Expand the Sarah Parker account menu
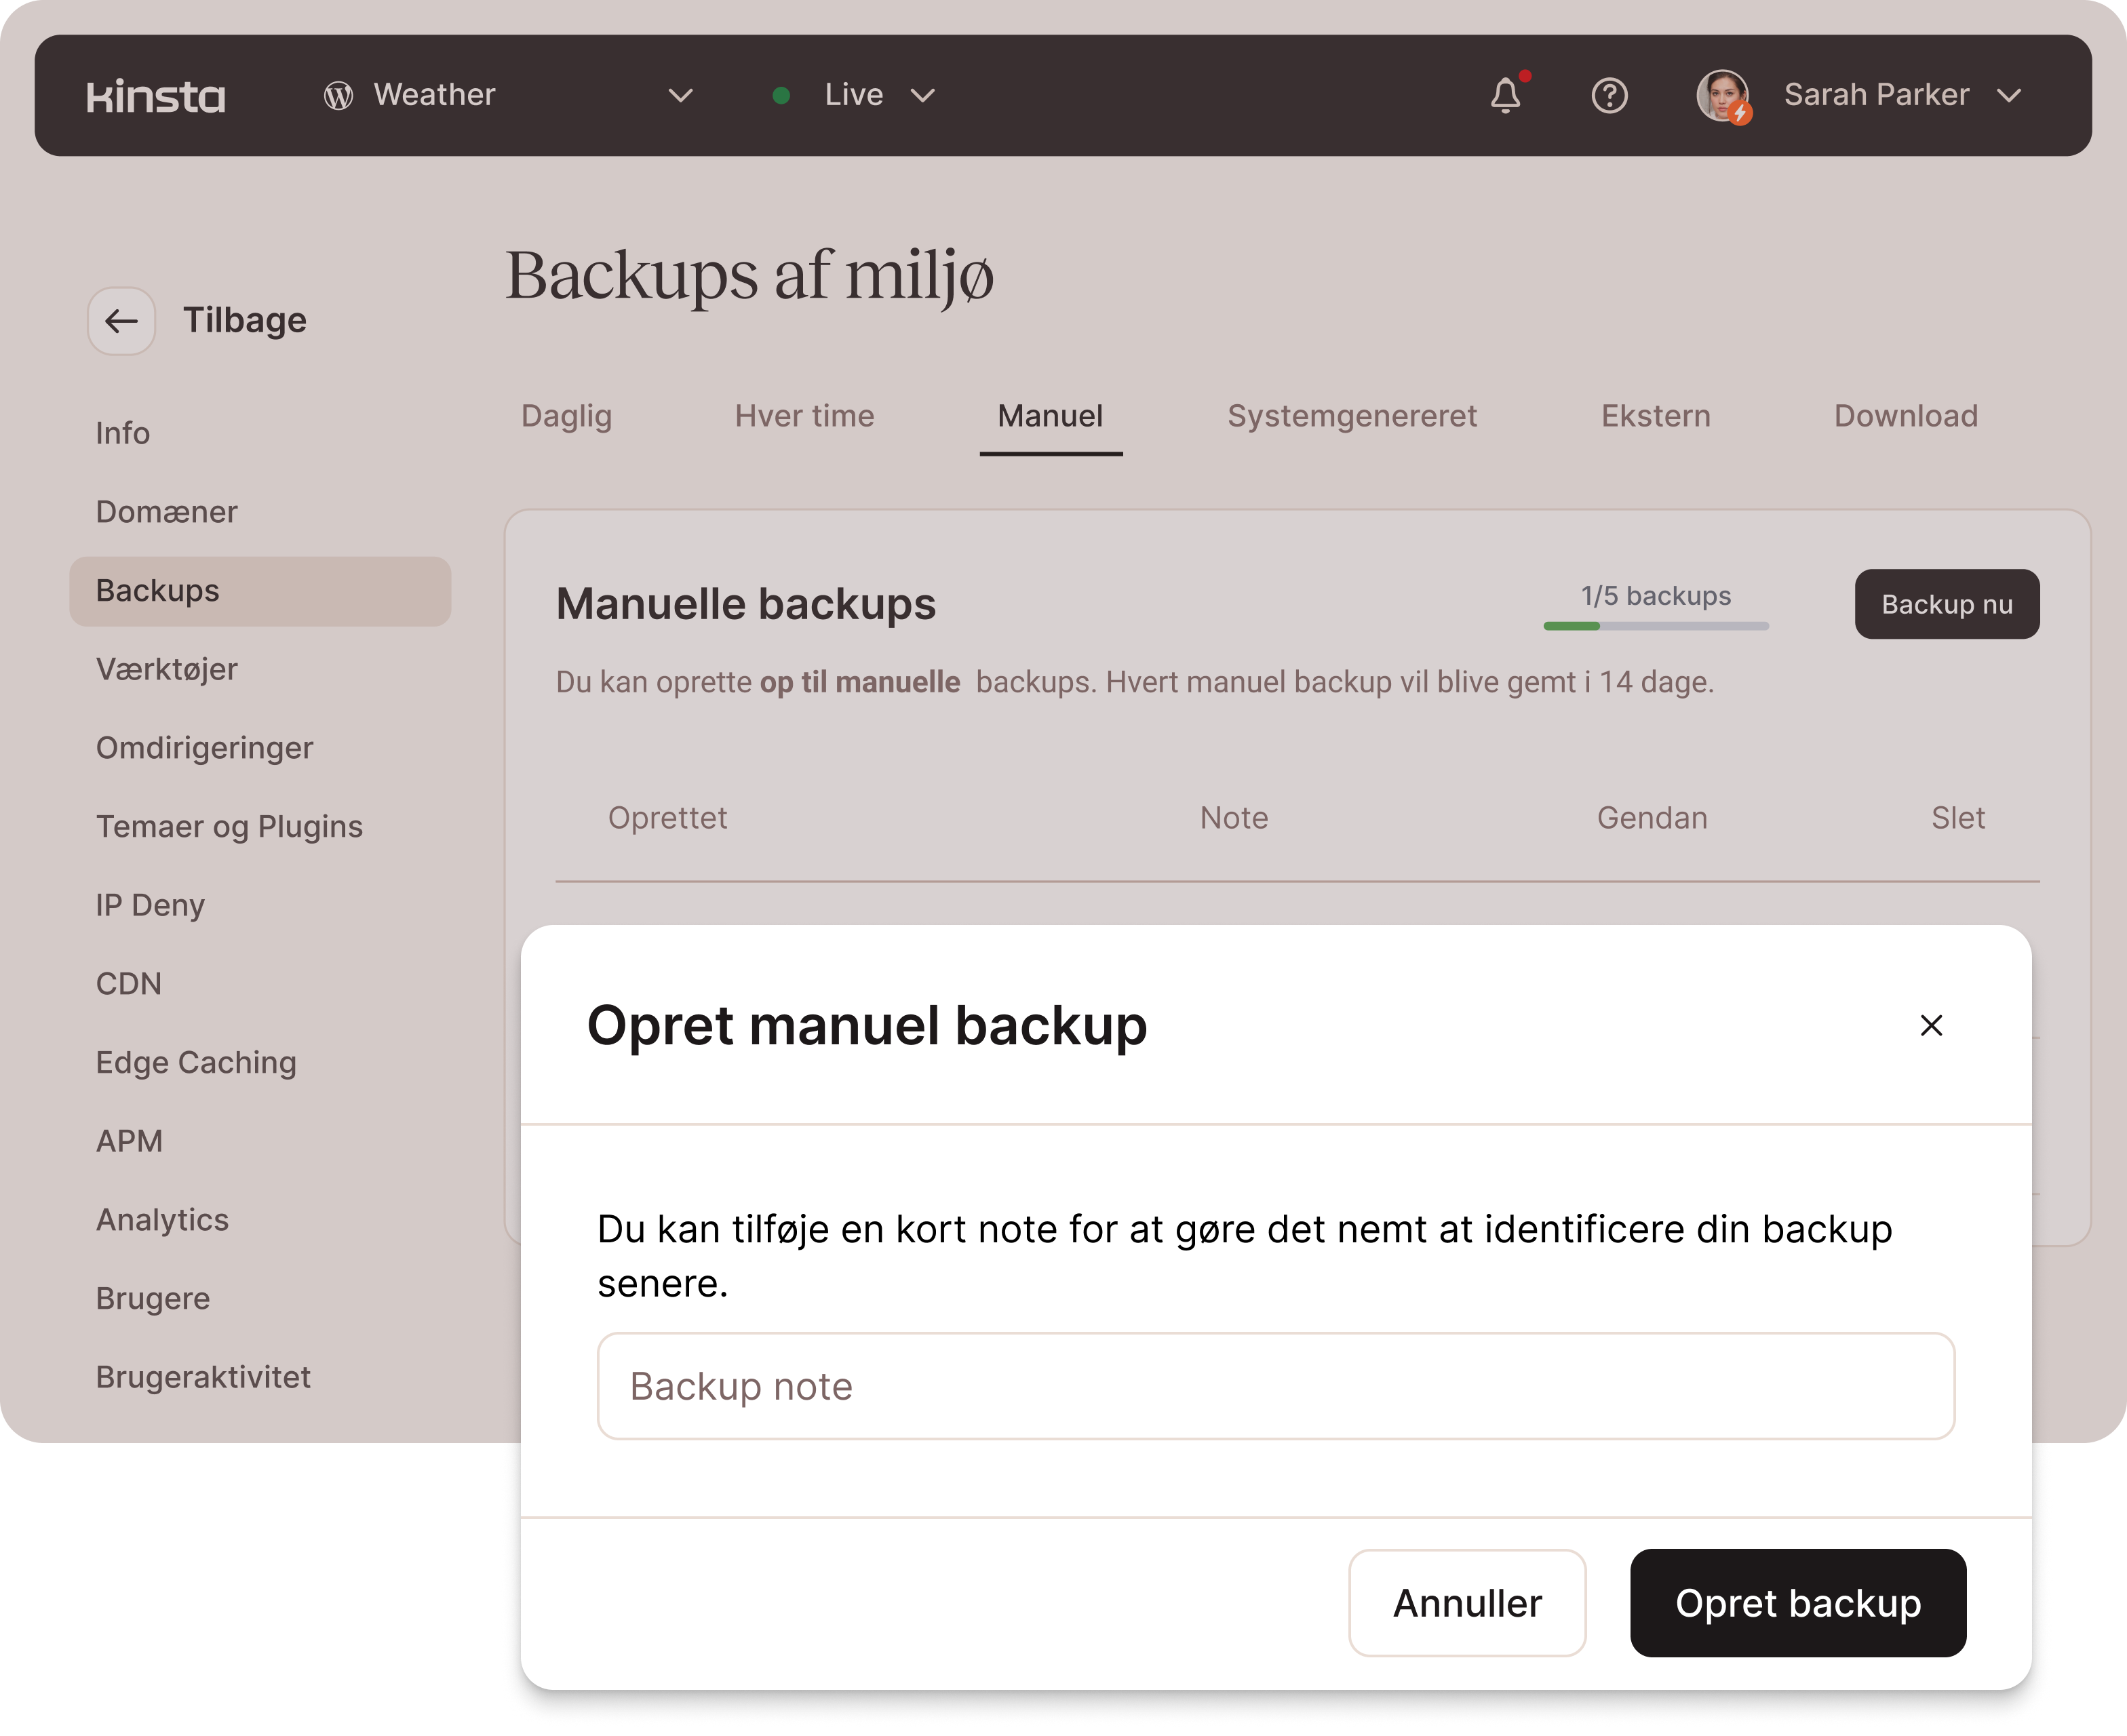The width and height of the screenshot is (2127, 1736). pyautogui.click(x=2008, y=96)
